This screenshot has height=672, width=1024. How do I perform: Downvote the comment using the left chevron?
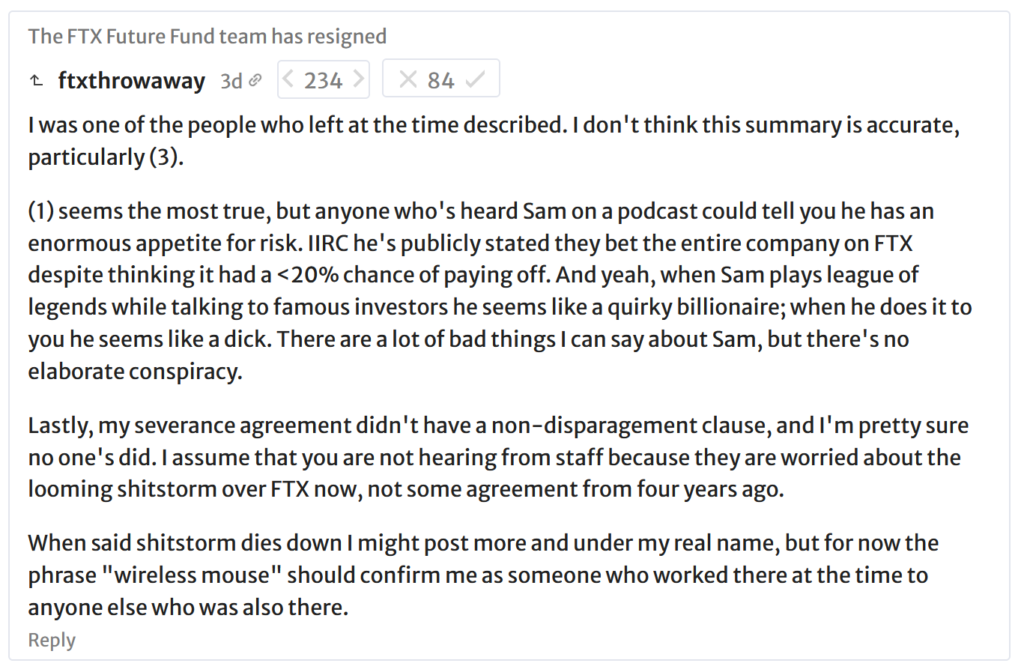(288, 78)
